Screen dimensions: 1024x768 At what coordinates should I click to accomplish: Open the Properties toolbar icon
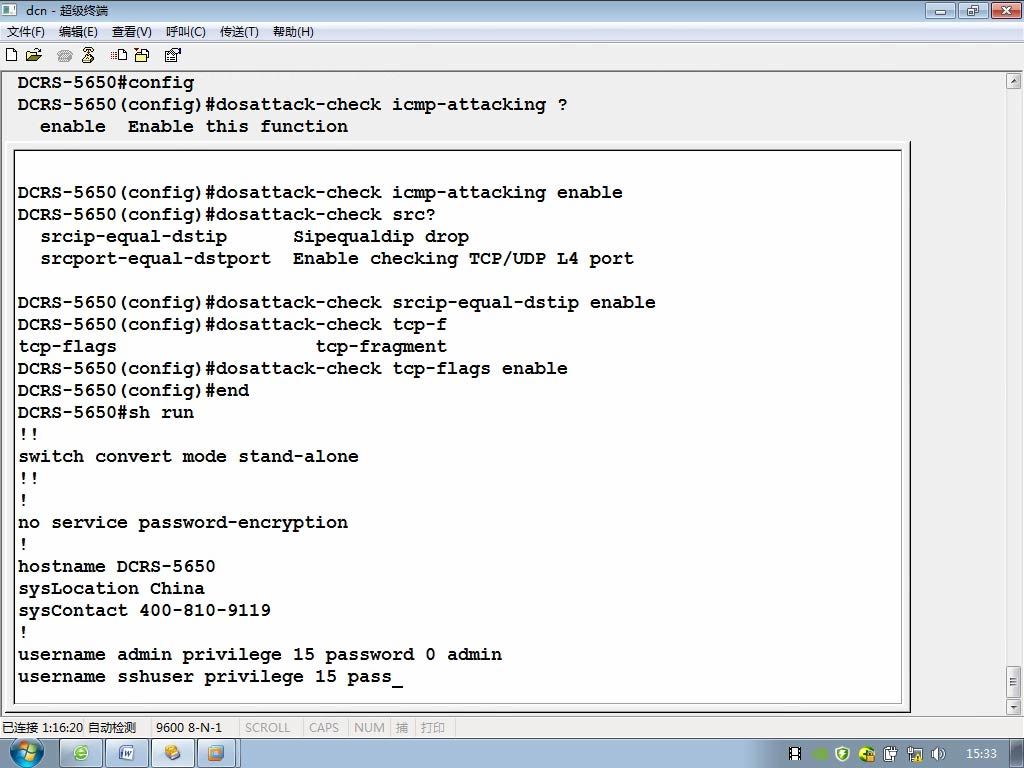172,55
